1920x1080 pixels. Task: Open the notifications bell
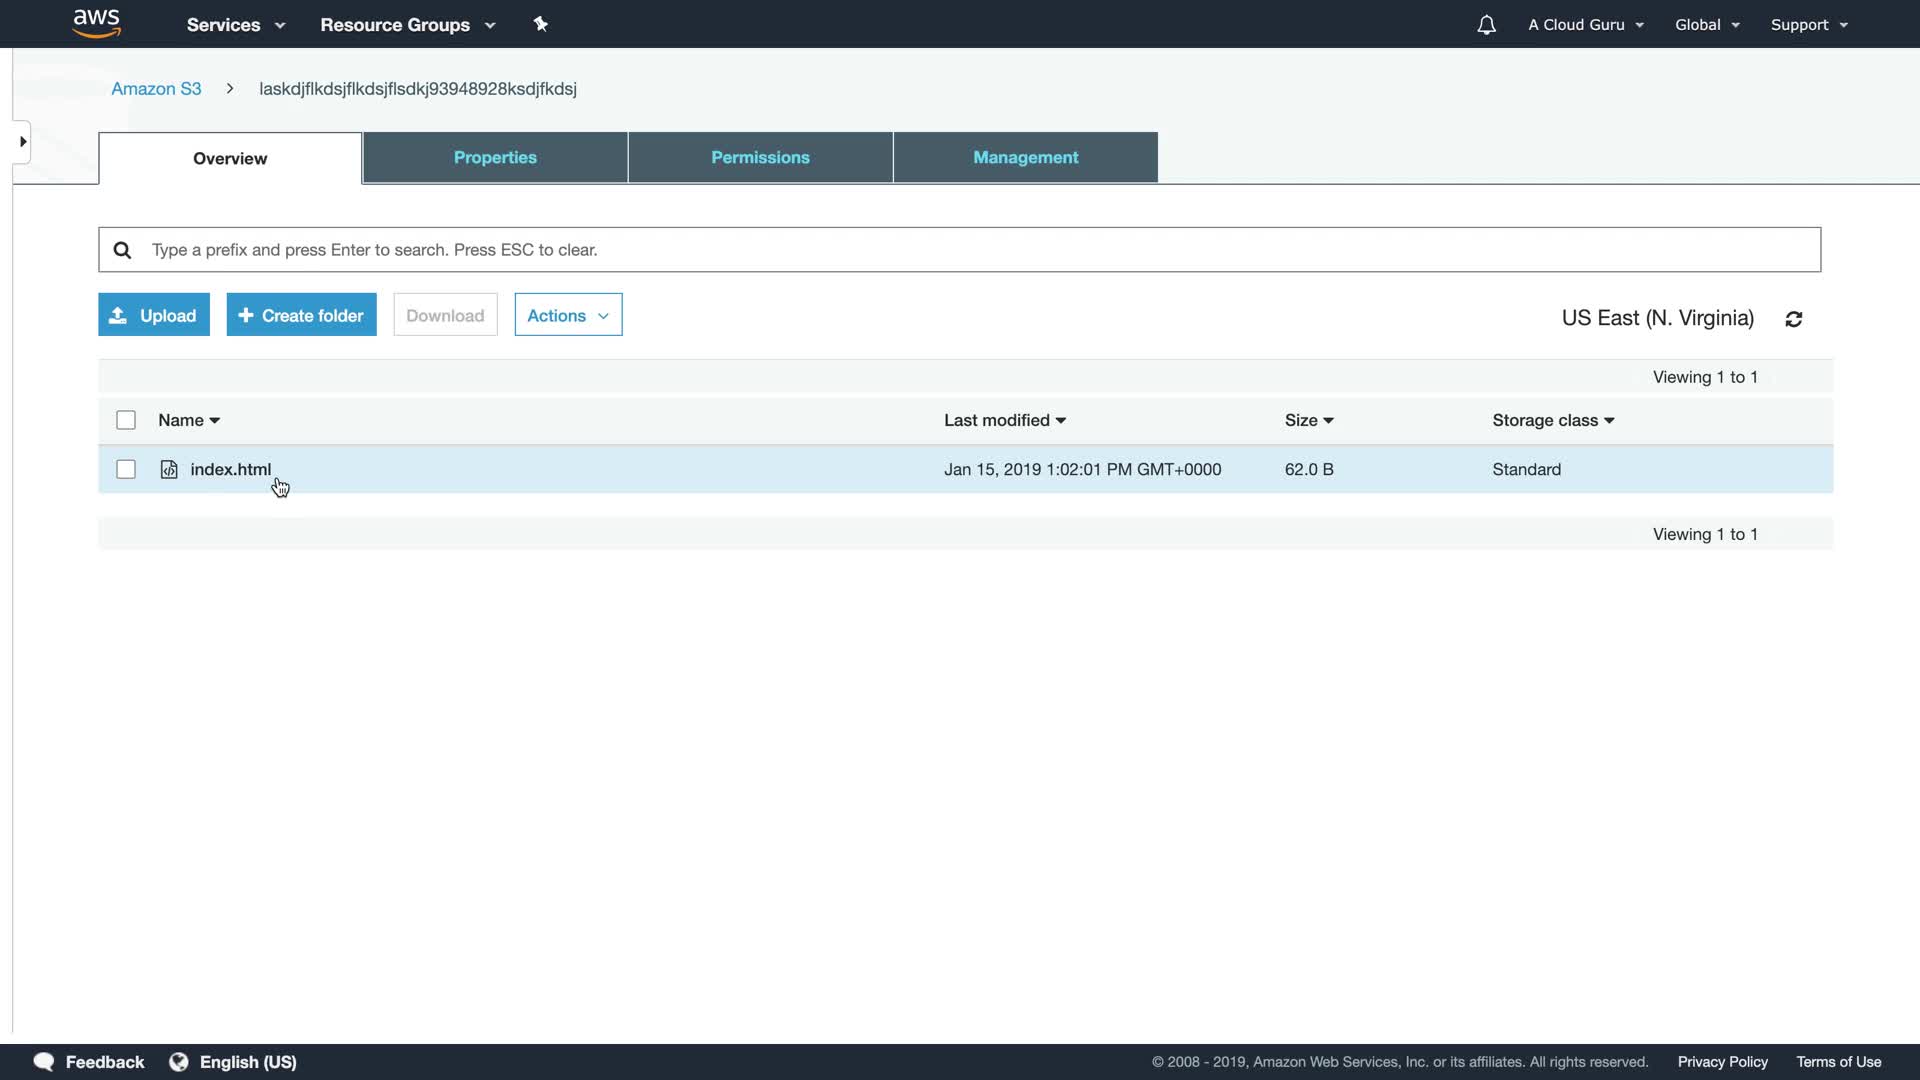point(1486,25)
